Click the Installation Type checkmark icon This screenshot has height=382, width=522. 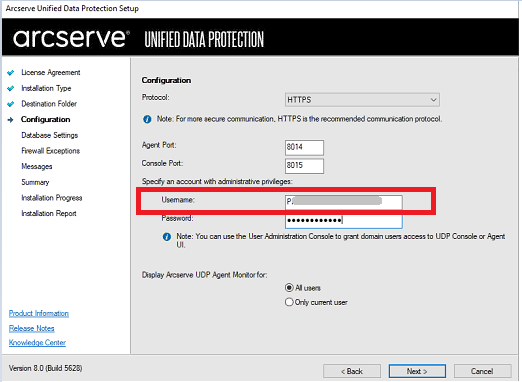click(11, 88)
